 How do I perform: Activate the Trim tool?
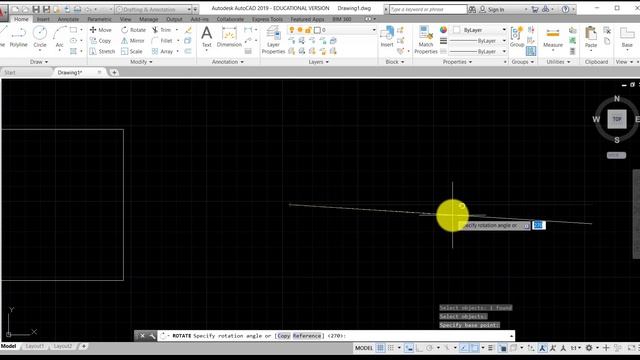point(162,30)
